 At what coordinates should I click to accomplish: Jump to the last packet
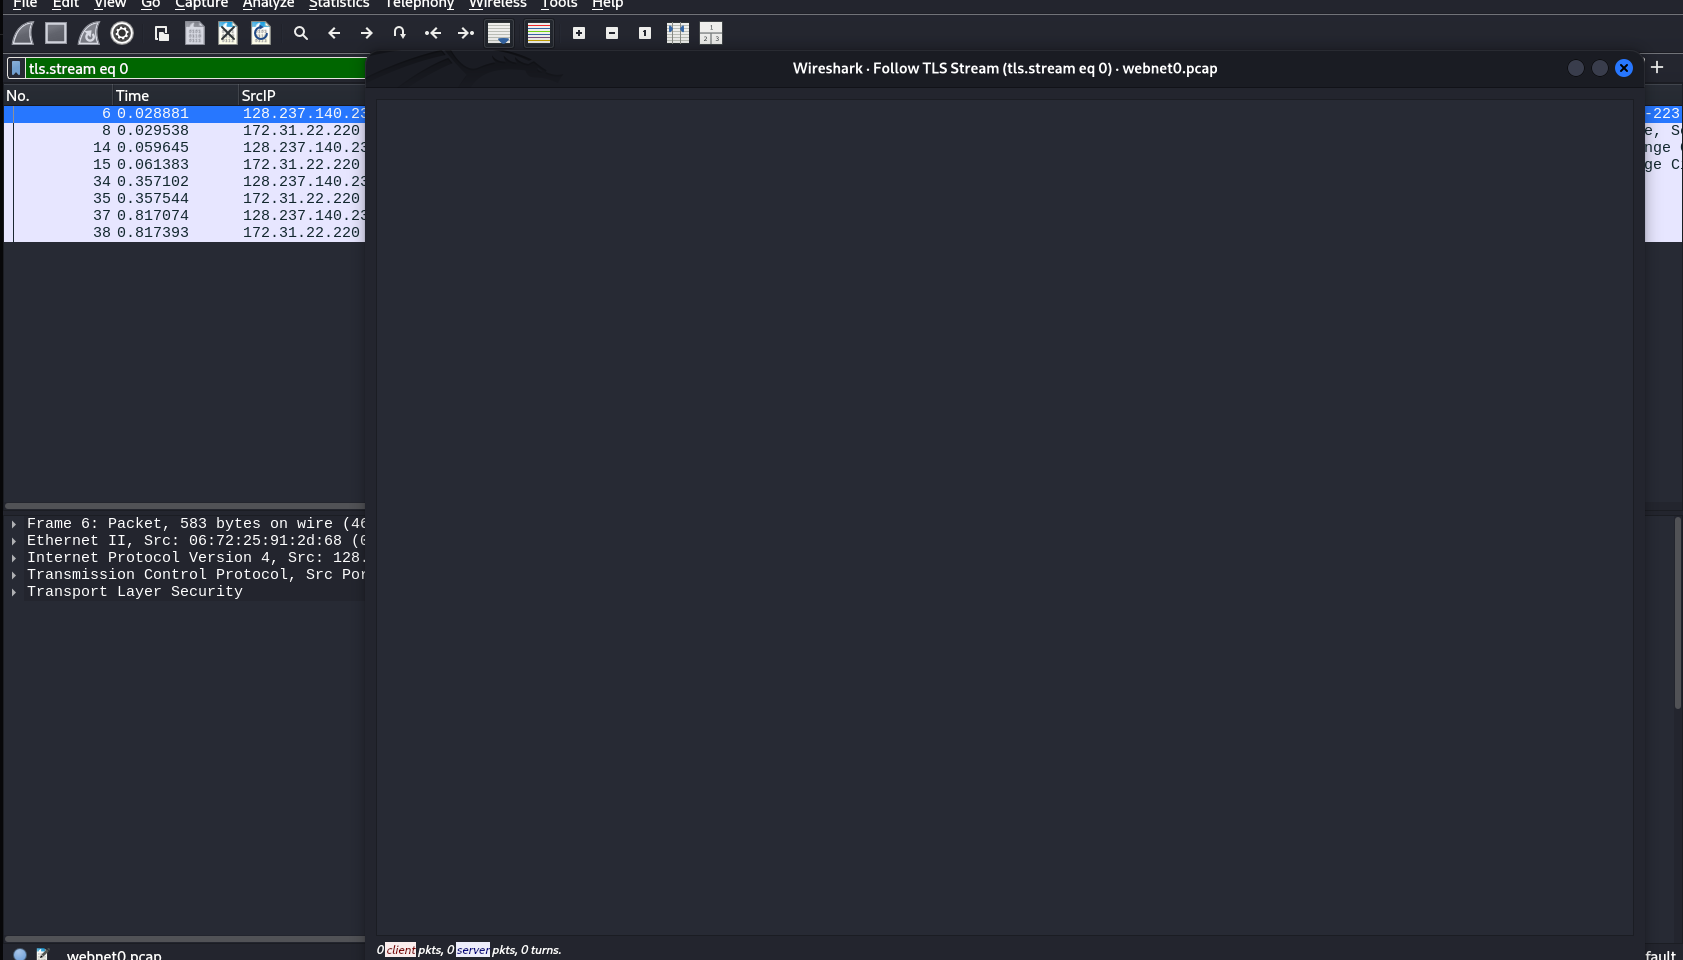[466, 33]
